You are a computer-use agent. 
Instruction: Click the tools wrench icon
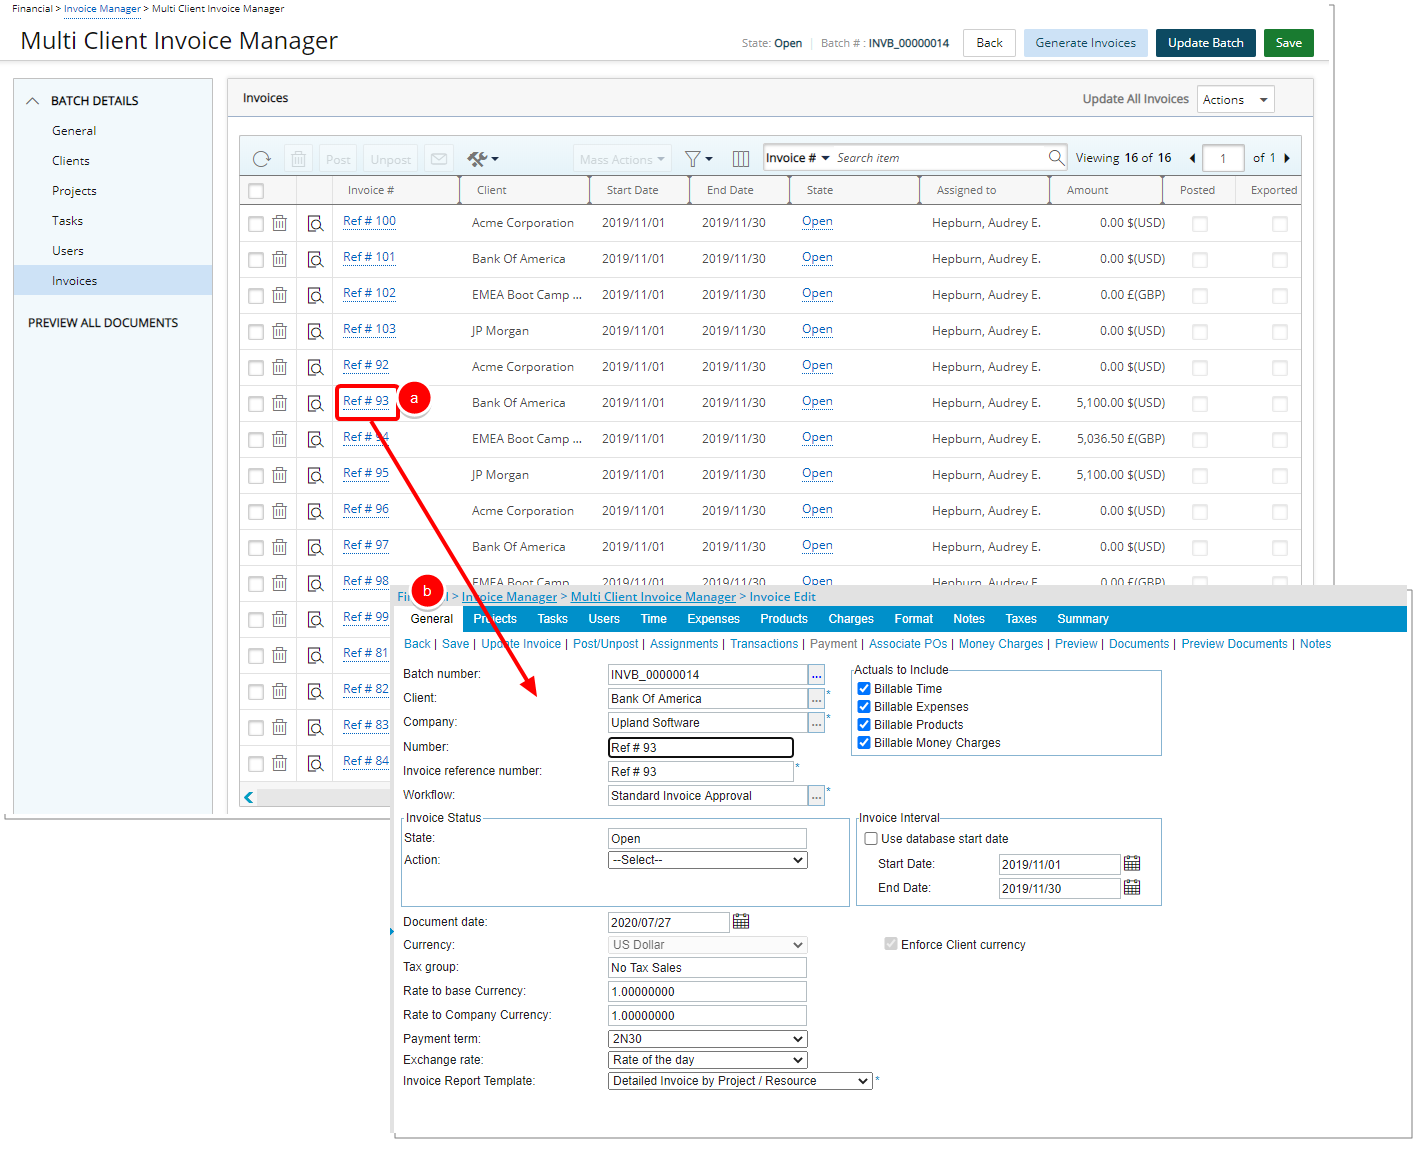(x=478, y=159)
